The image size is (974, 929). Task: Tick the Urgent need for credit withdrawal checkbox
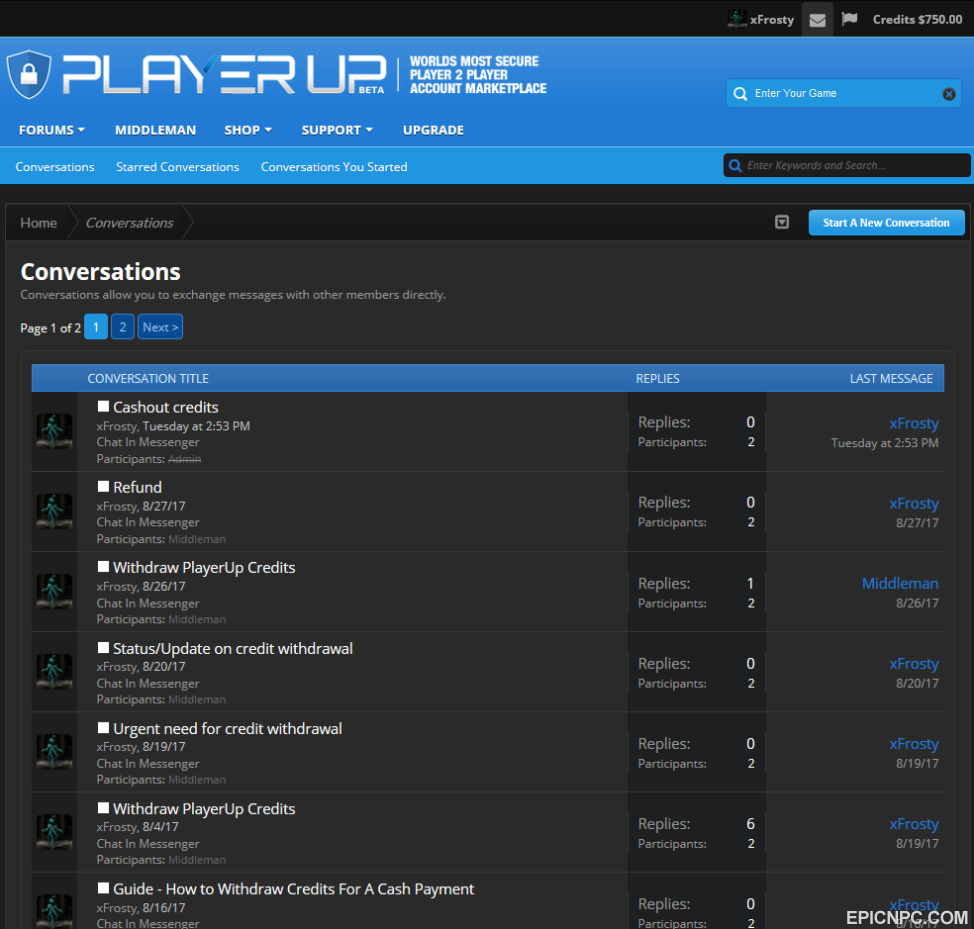tap(103, 728)
